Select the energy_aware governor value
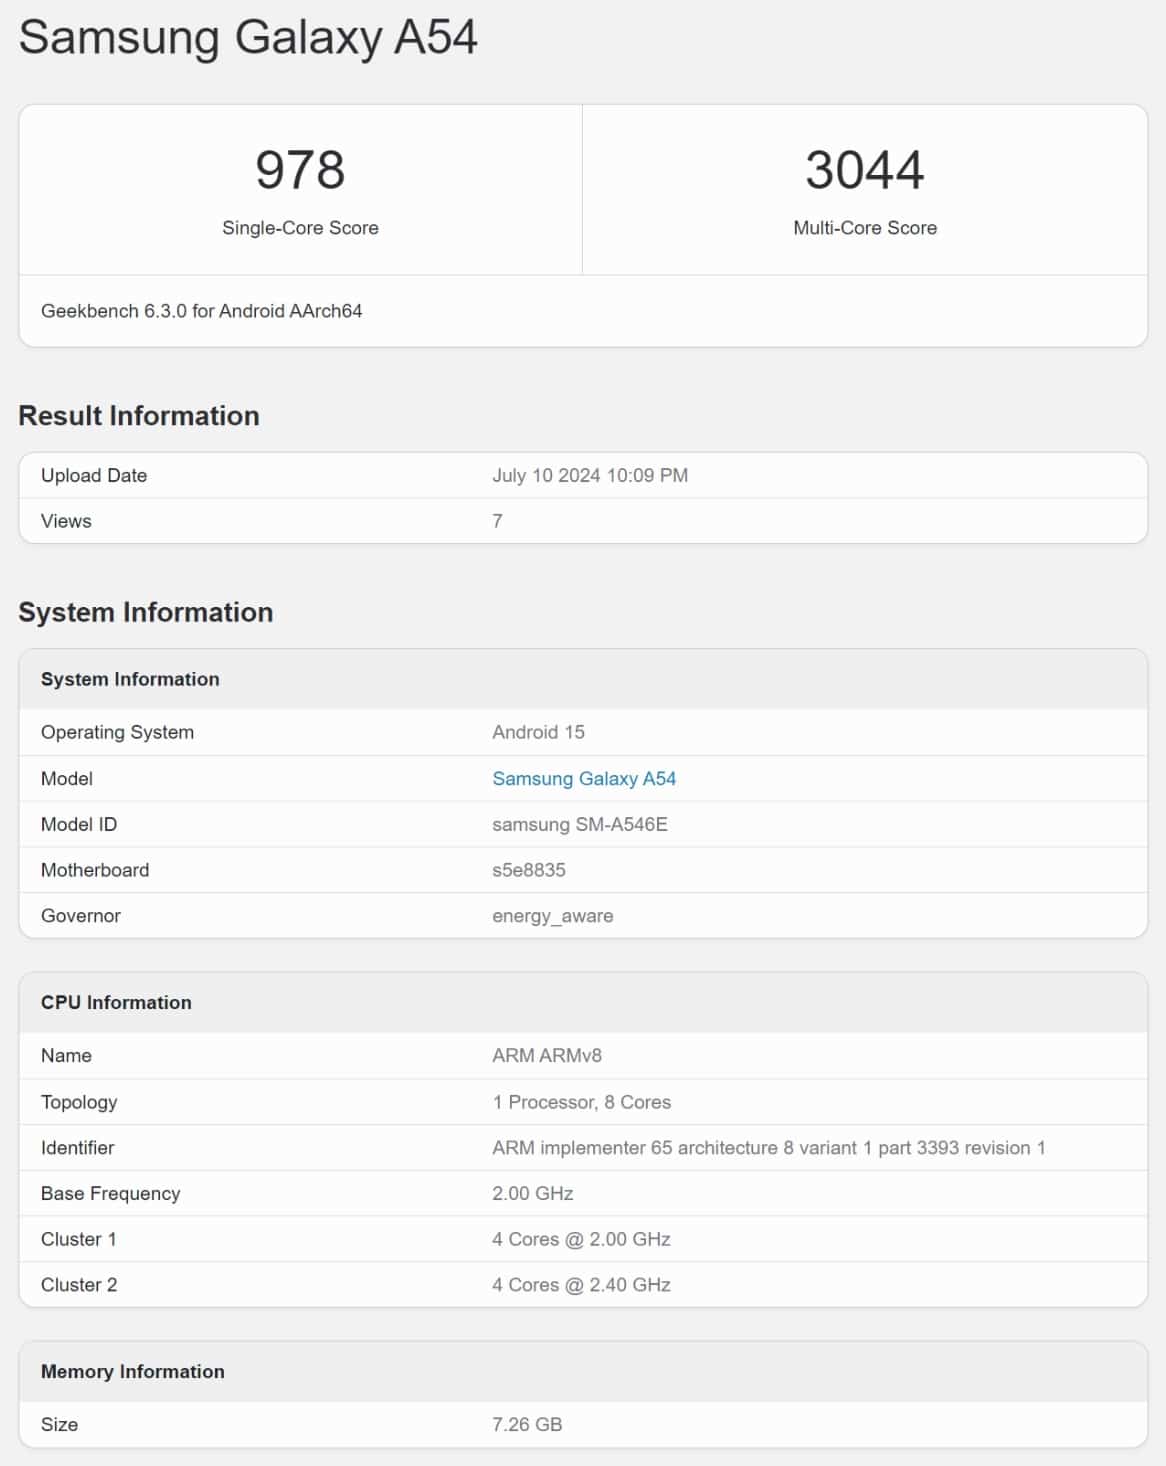The height and width of the screenshot is (1466, 1166). [x=553, y=916]
